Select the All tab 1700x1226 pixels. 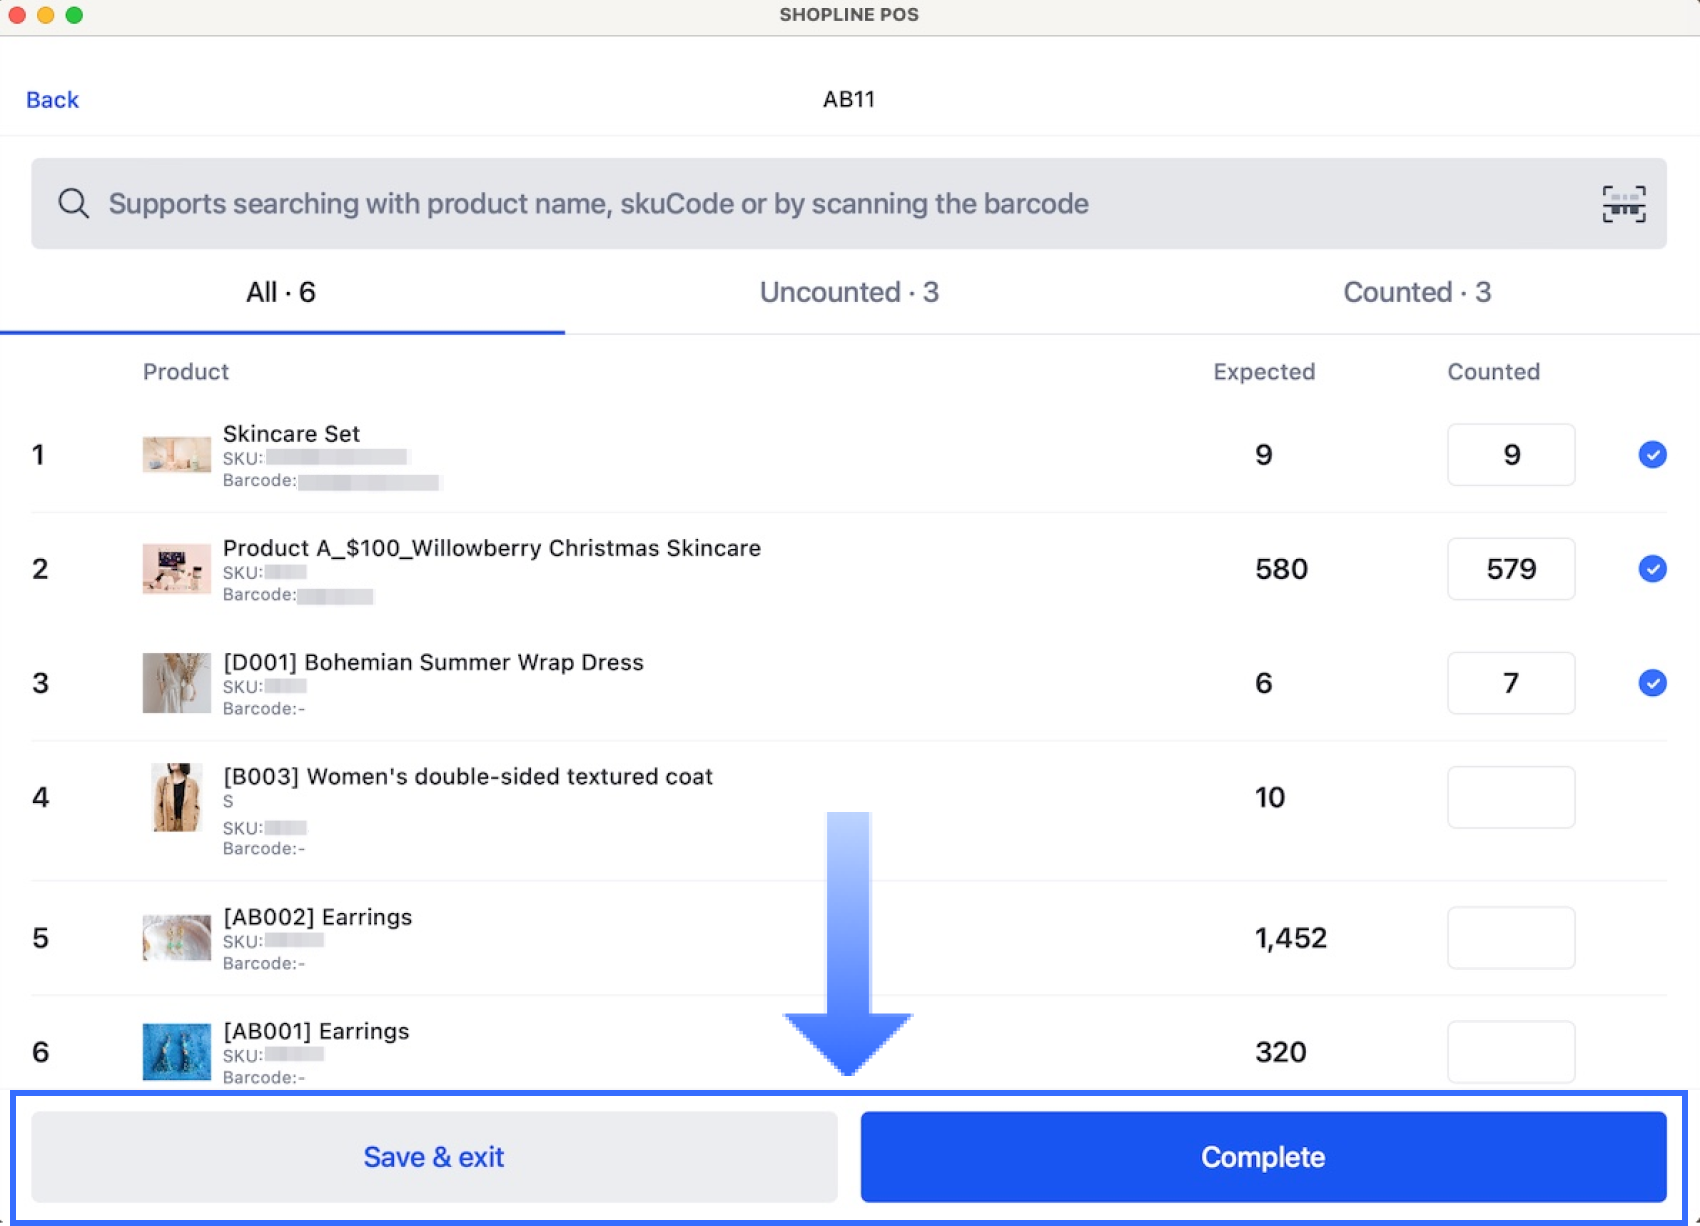tap(281, 292)
